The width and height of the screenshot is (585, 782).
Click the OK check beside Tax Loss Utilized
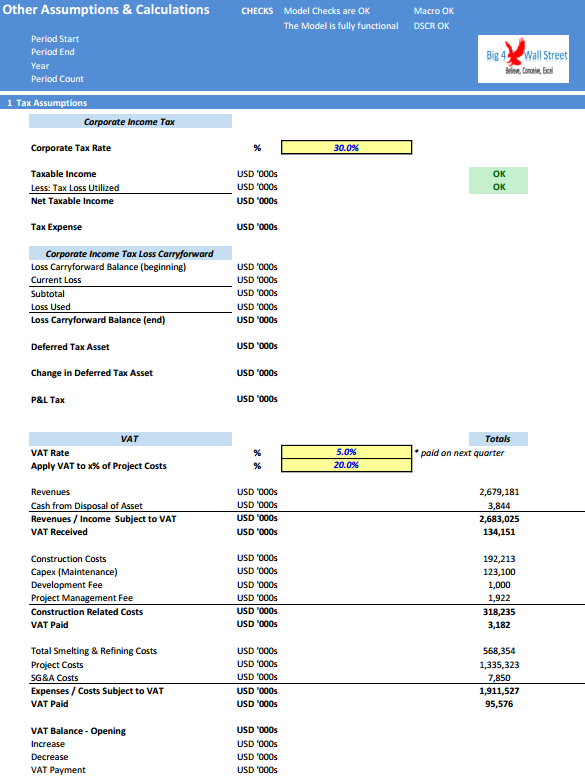[499, 187]
